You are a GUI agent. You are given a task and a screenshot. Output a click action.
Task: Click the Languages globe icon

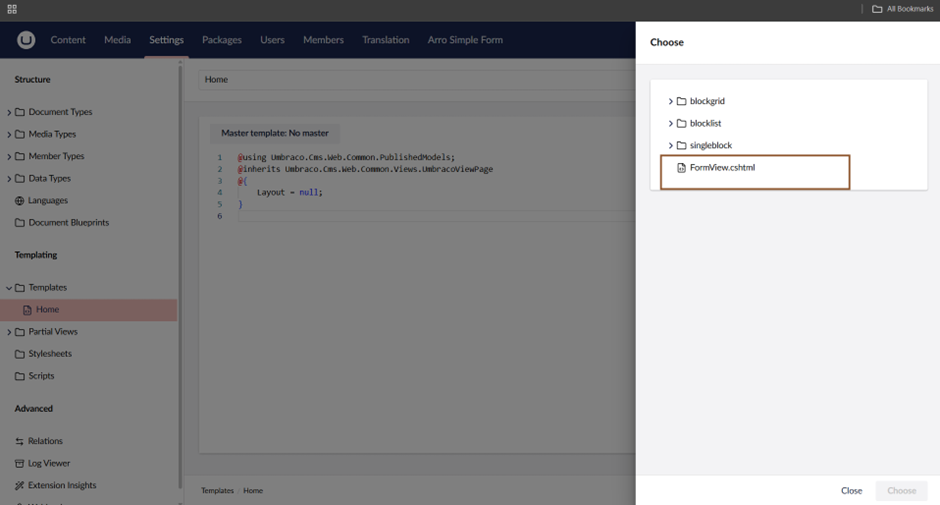click(20, 201)
